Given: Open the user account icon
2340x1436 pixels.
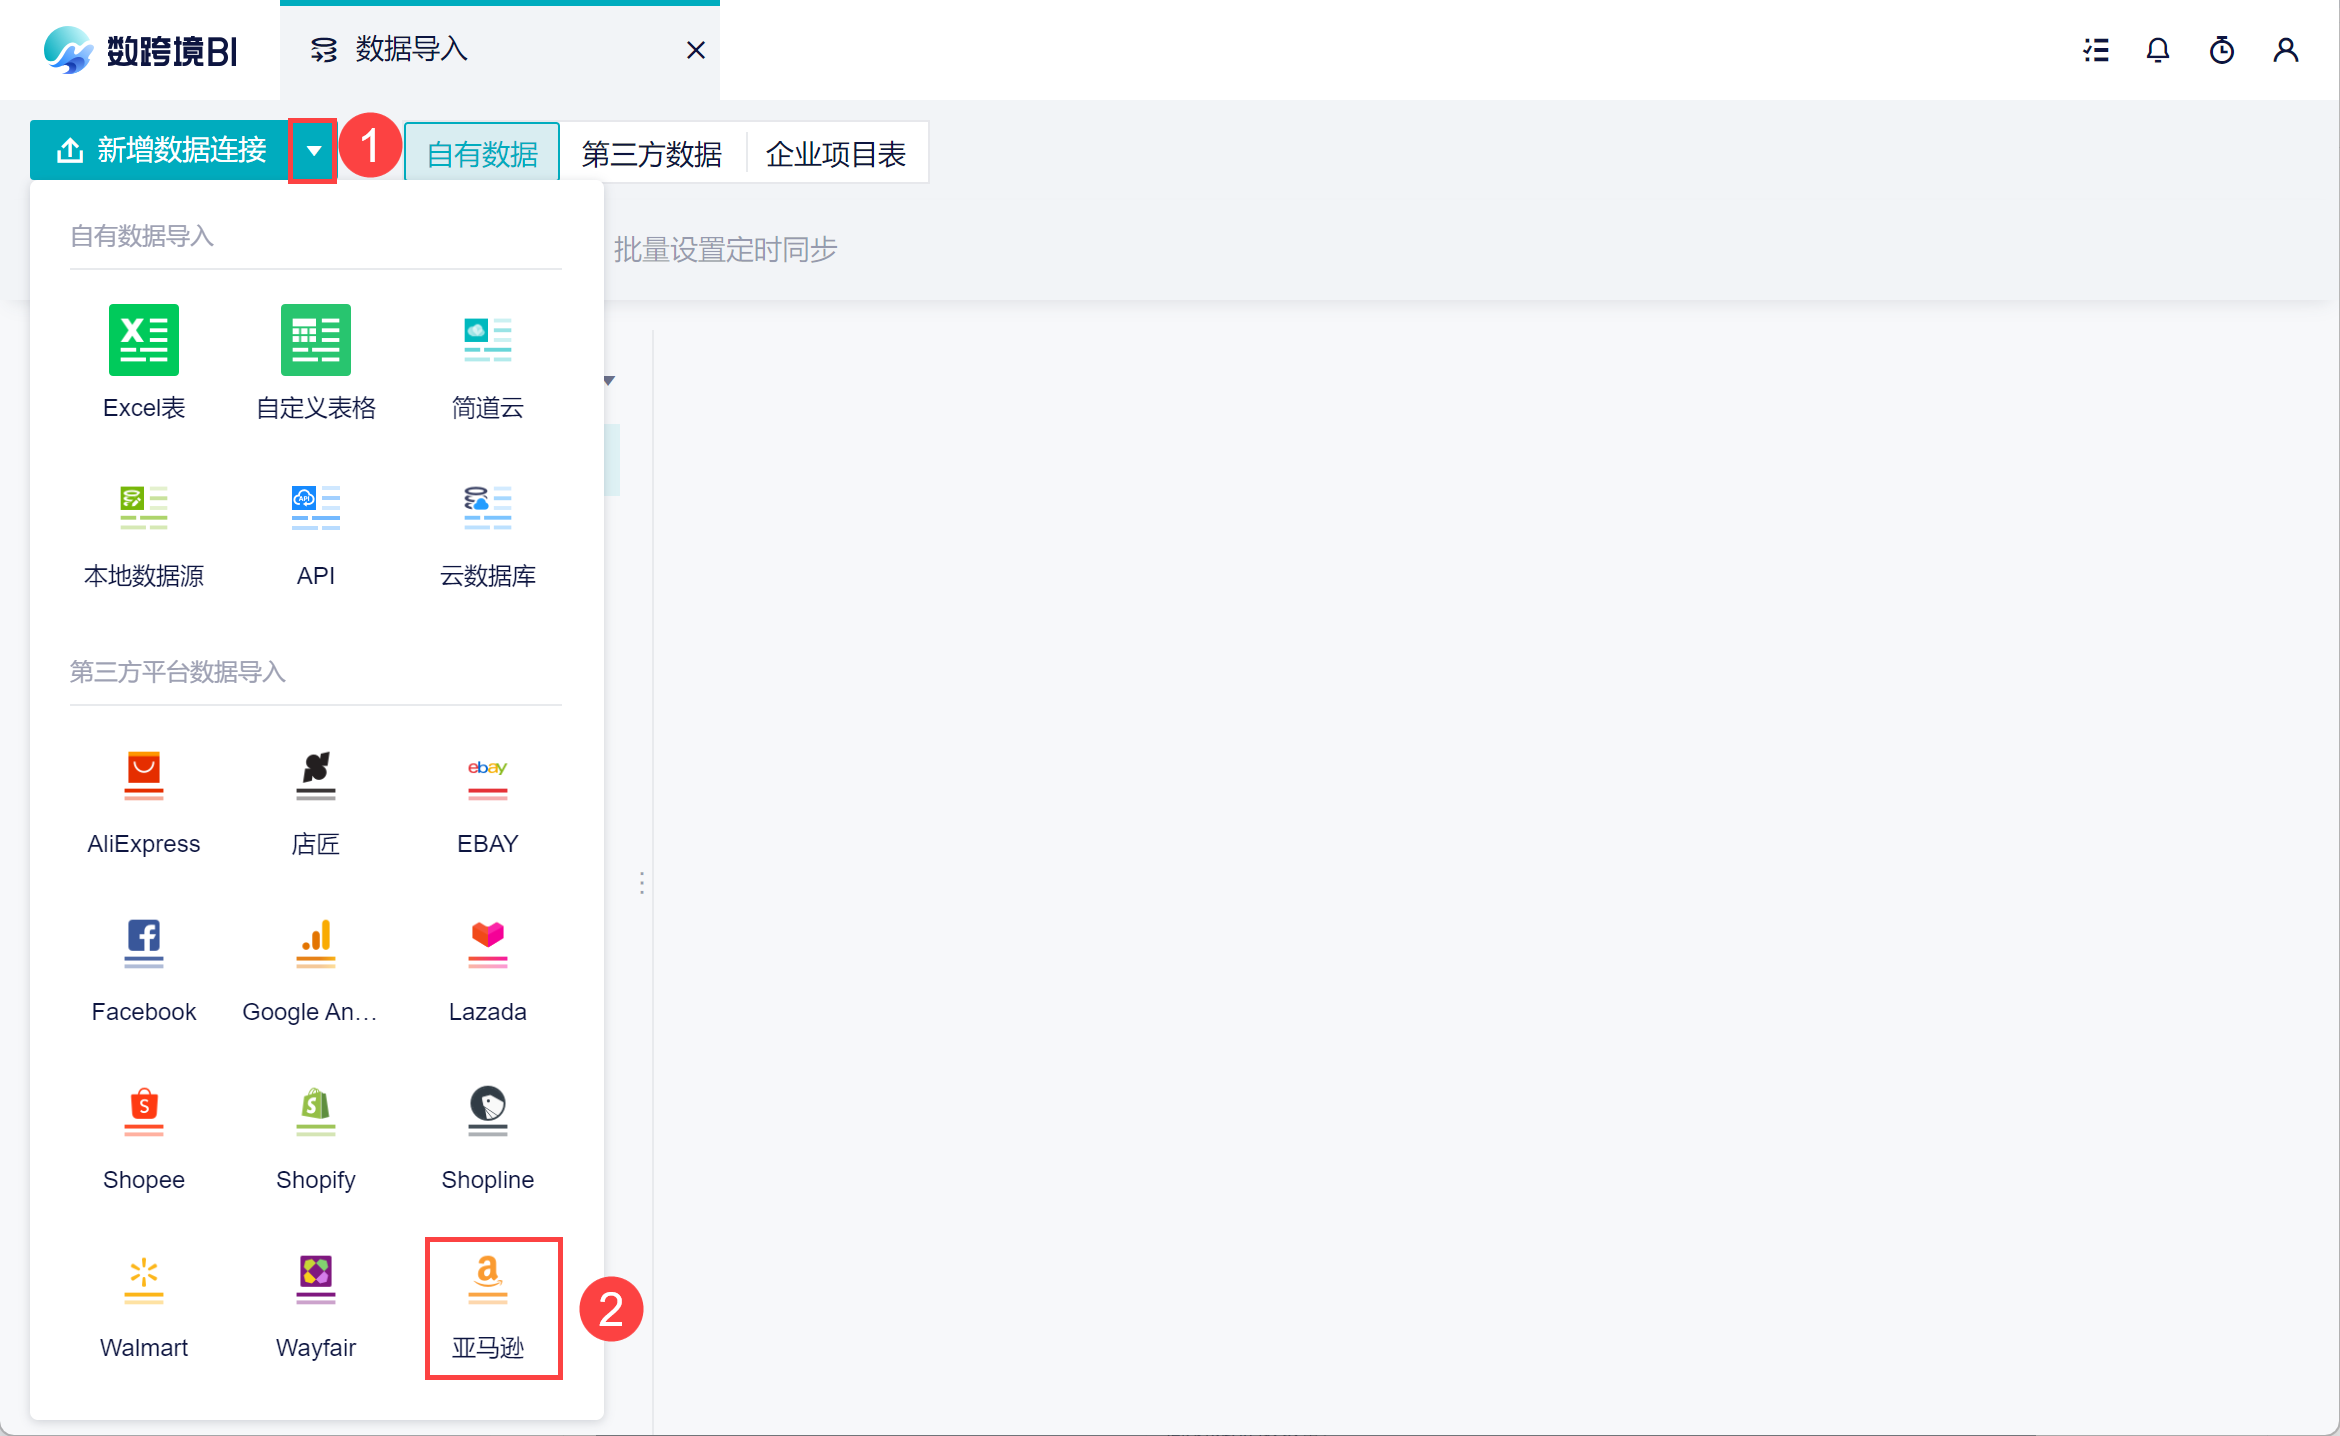Looking at the screenshot, I should point(2286,50).
